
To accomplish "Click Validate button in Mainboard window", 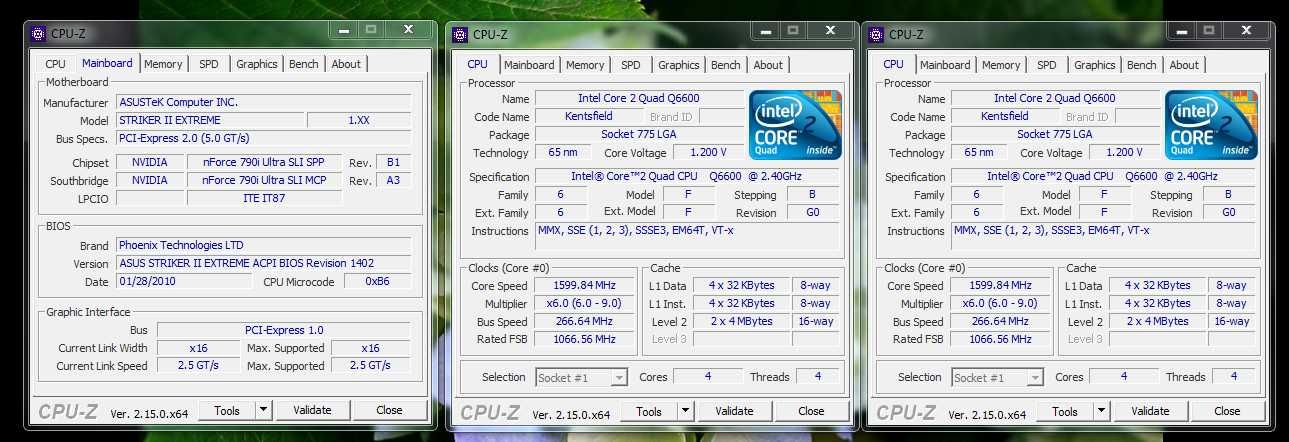I will click(312, 410).
